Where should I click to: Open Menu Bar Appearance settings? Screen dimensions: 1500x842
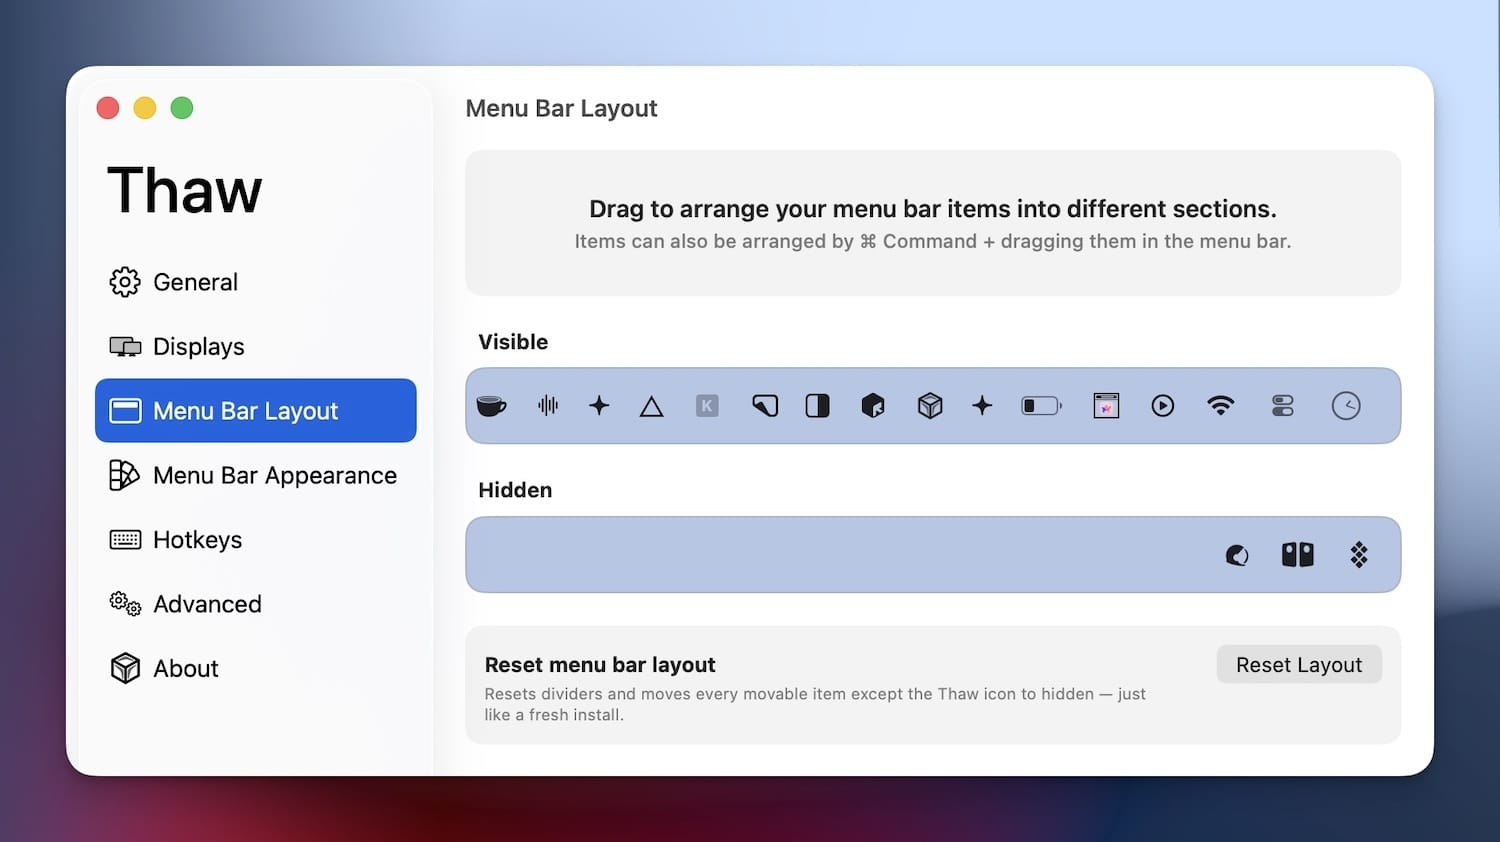click(x=256, y=475)
